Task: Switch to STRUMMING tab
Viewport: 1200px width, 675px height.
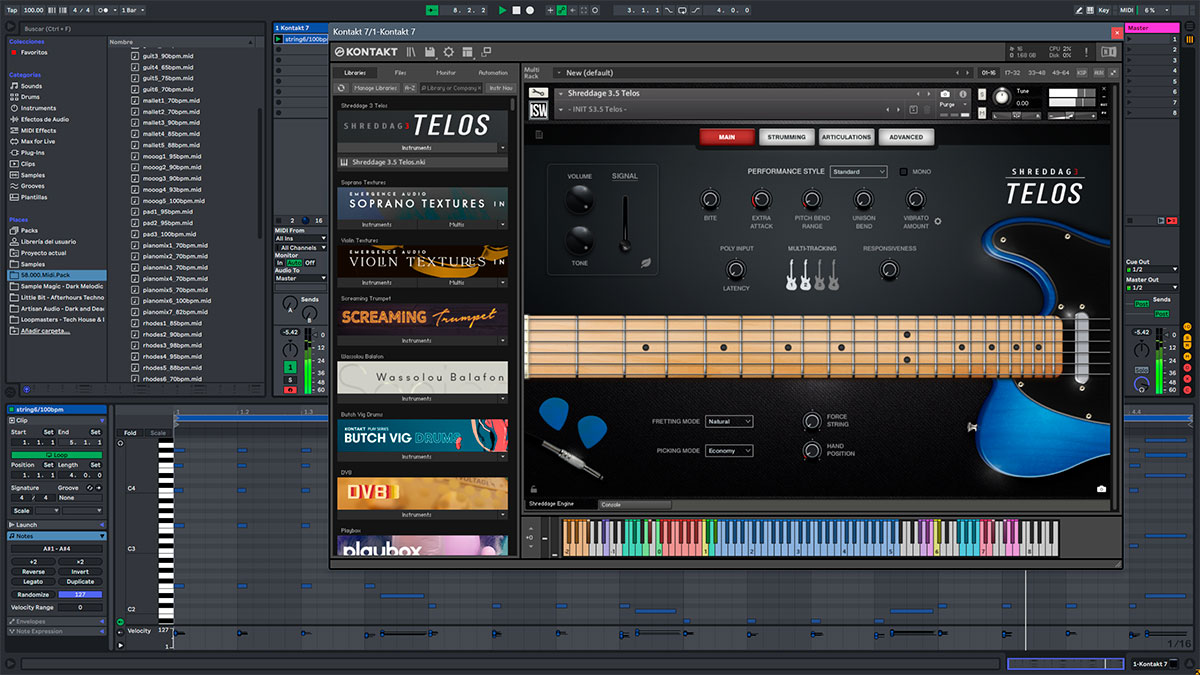Action: 786,137
